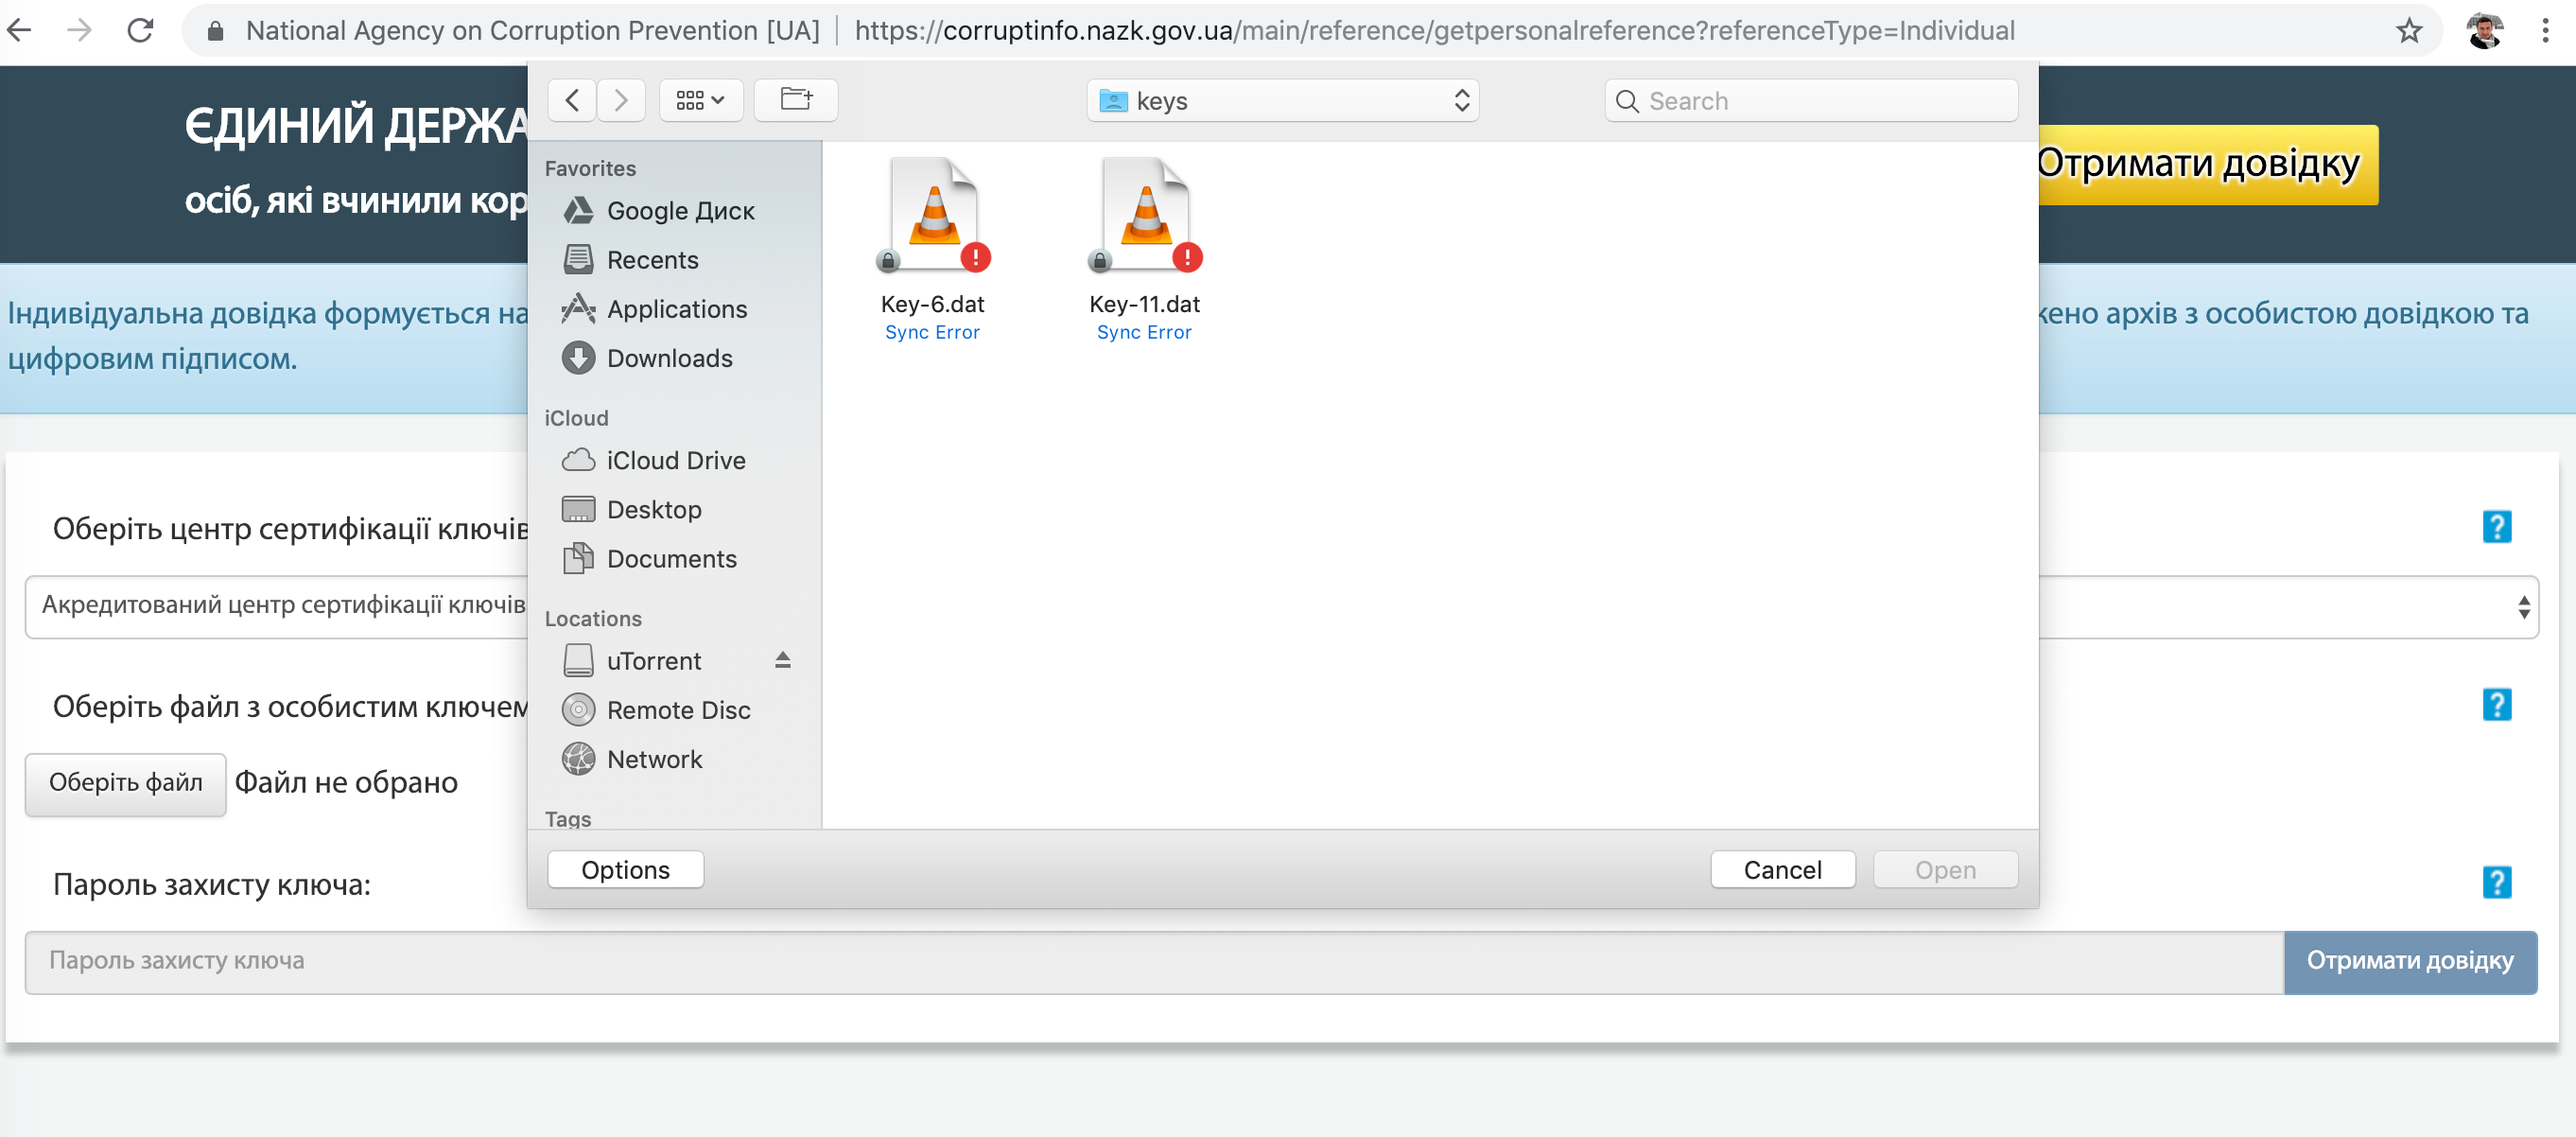Select Downloads in Favorites sidebar
The image size is (2576, 1137).
click(669, 358)
